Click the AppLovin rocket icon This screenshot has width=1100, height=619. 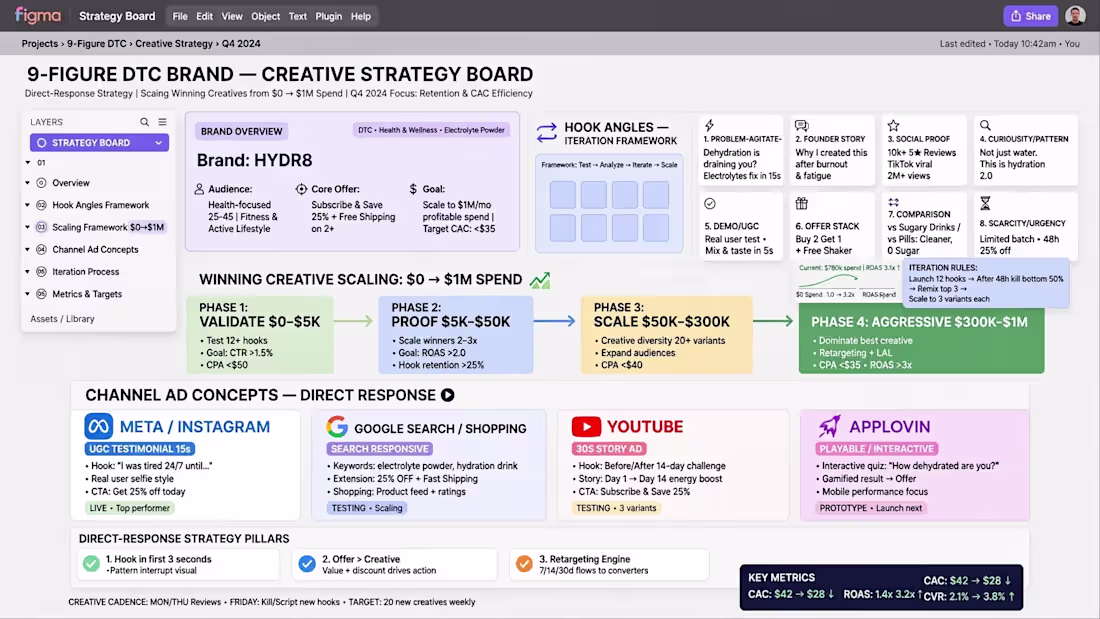coord(829,426)
